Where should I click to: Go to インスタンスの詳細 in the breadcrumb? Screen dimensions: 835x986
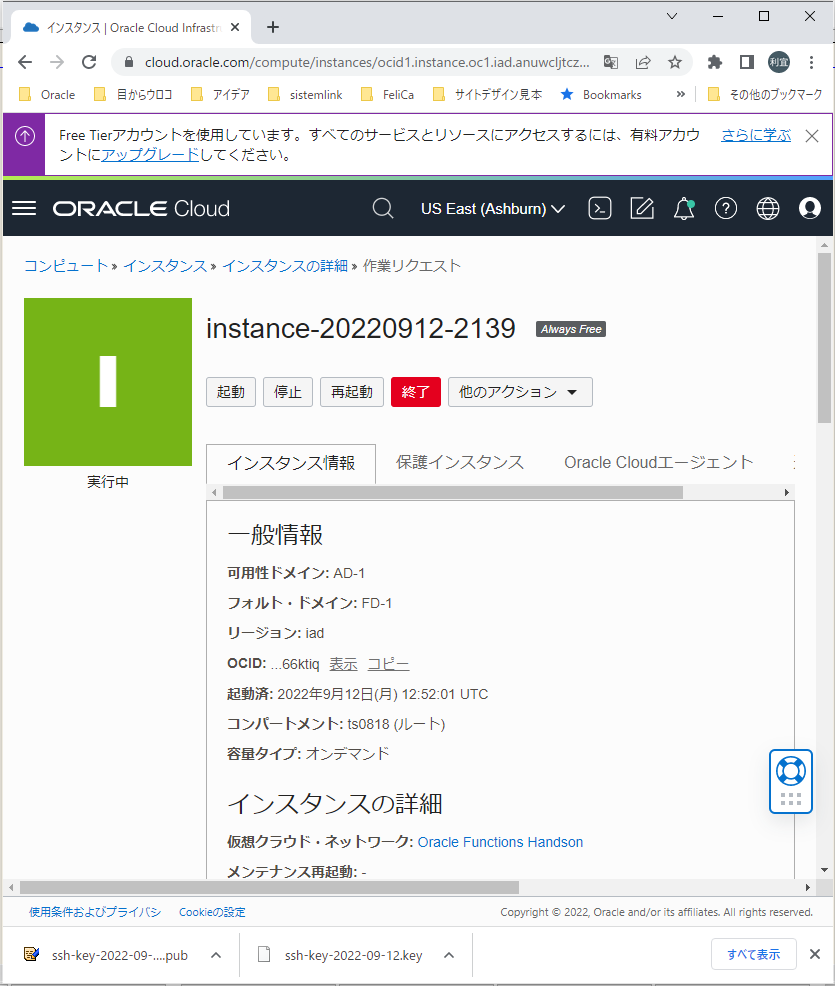pos(285,266)
